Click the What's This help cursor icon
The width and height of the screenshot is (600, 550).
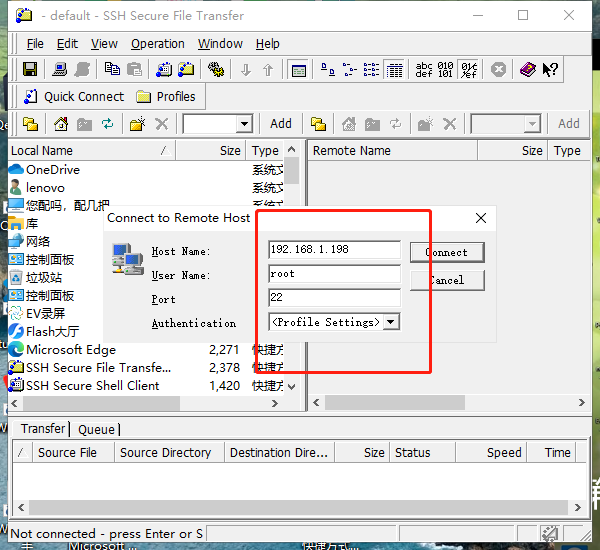tap(550, 70)
